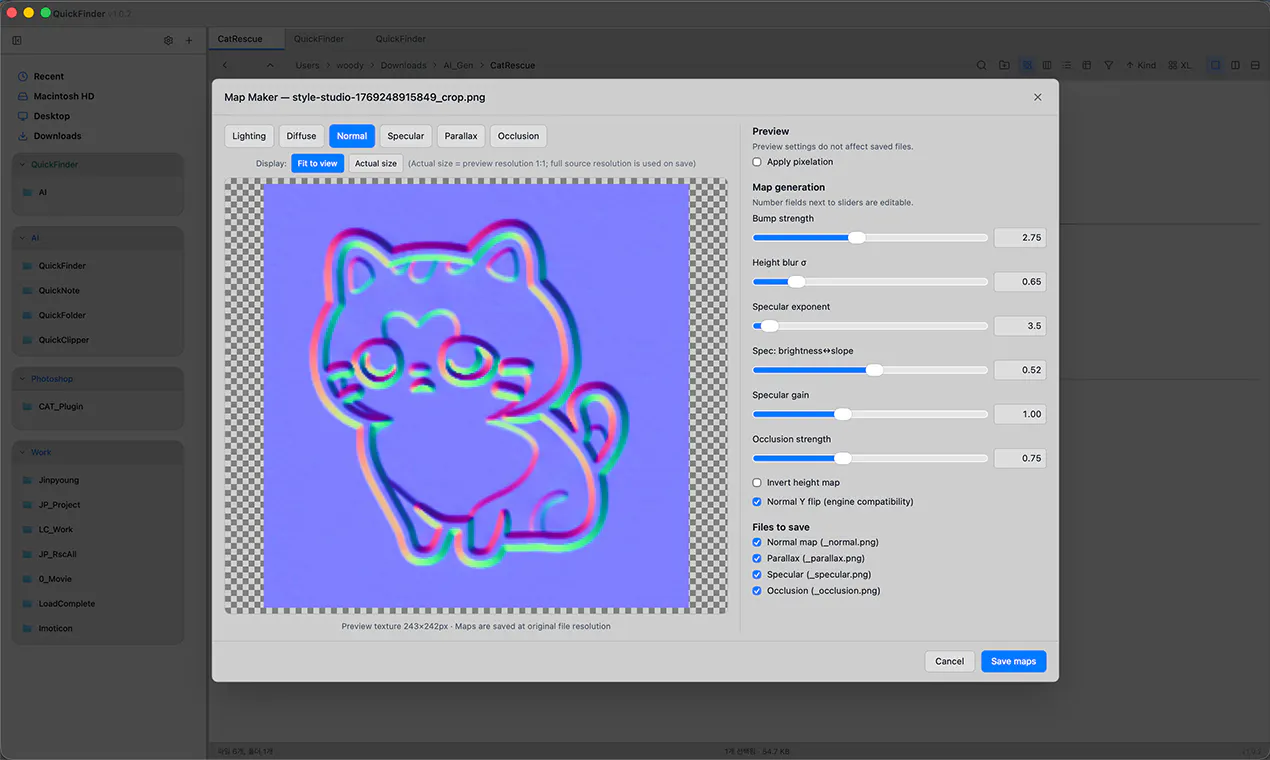The height and width of the screenshot is (760, 1270).
Task: Select the single pane layout icon
Action: point(1216,65)
